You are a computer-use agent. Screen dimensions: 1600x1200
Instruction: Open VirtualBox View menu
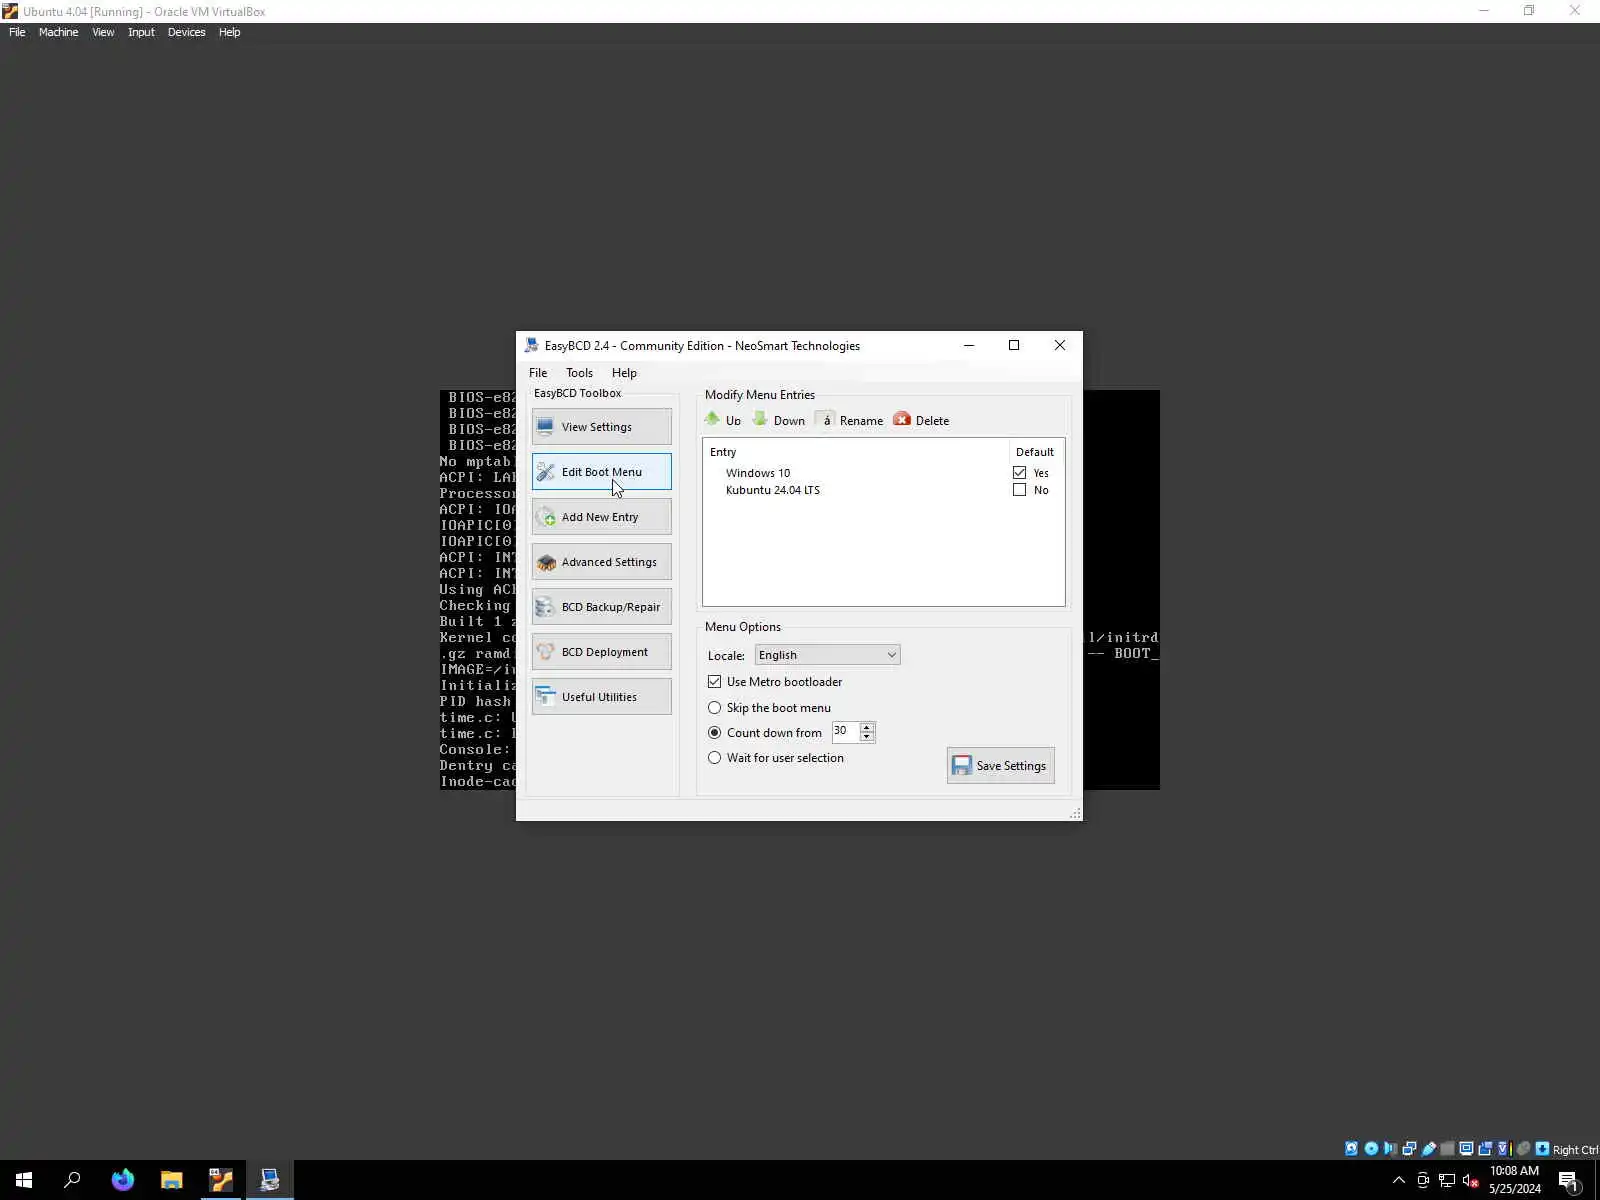tap(103, 32)
